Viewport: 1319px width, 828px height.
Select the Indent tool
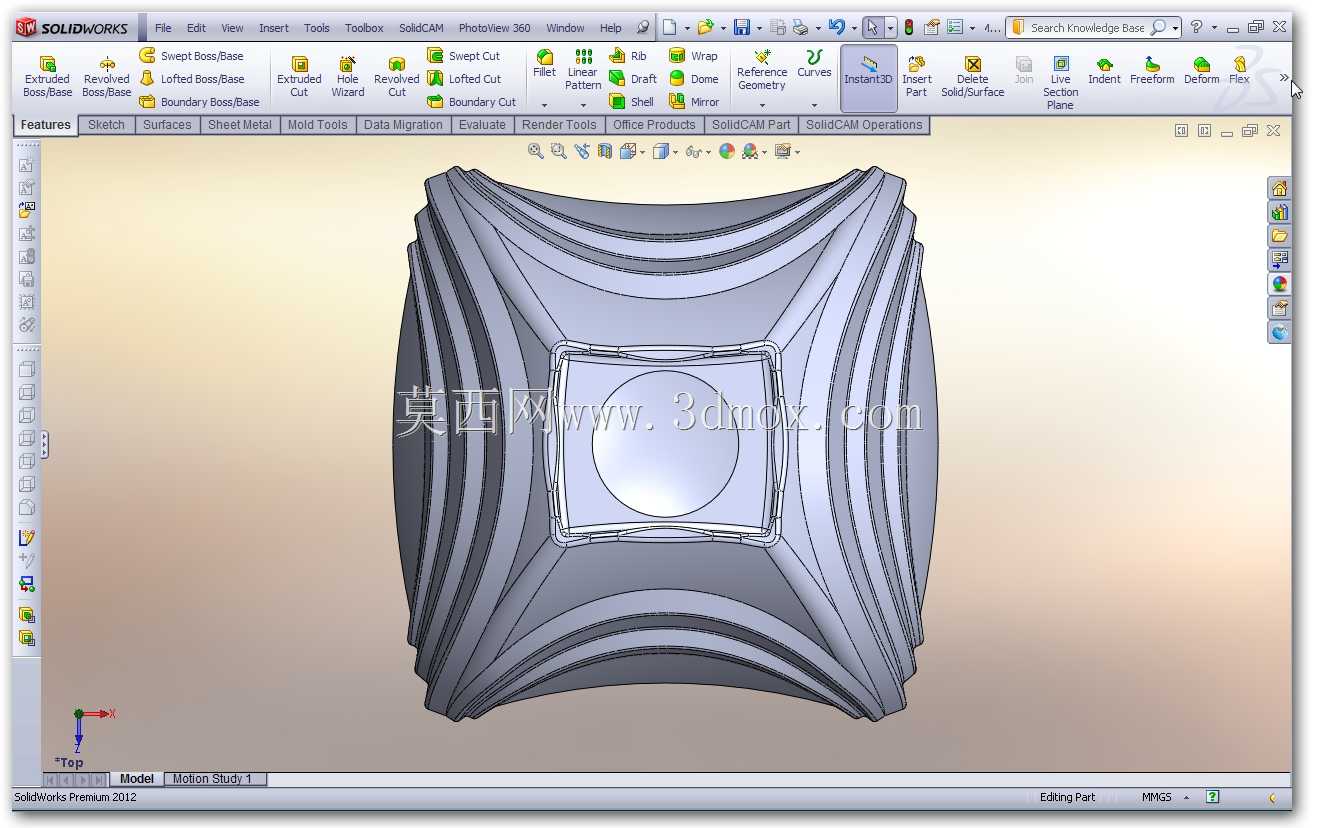[1104, 70]
